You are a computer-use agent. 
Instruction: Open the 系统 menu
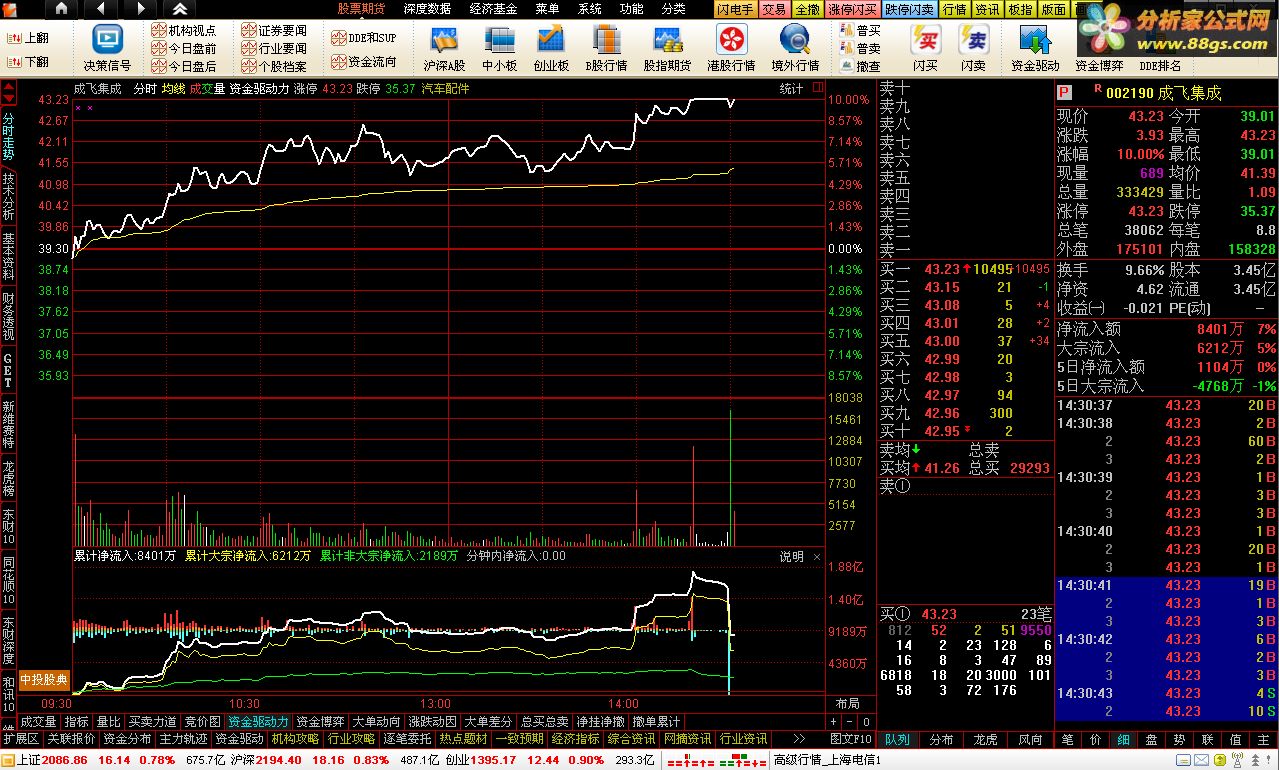tap(590, 9)
